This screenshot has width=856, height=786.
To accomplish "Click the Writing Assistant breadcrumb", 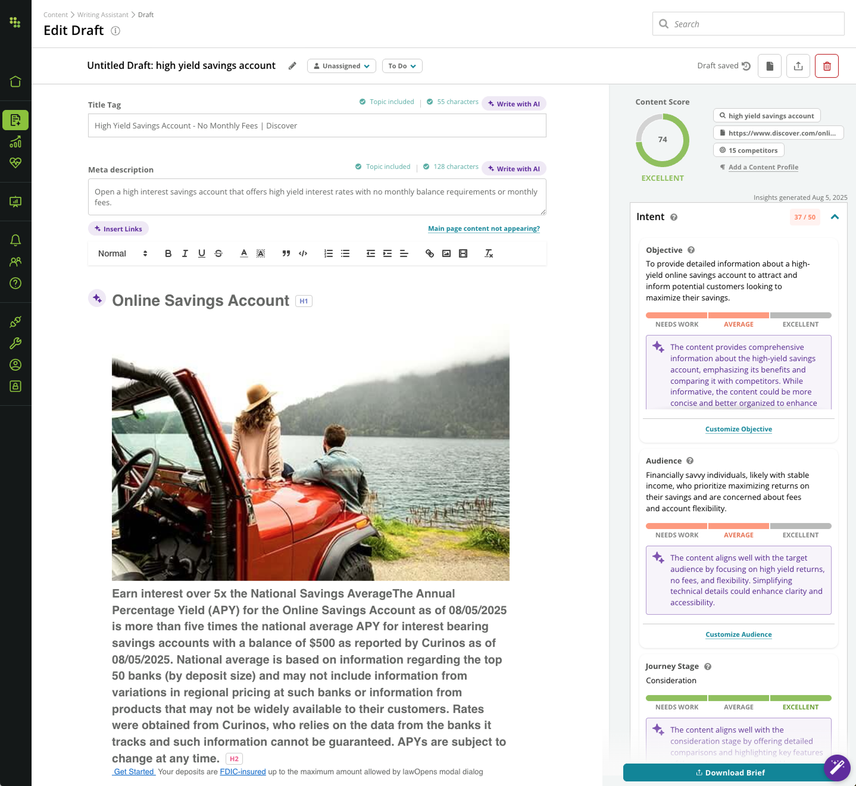I will click(103, 15).
